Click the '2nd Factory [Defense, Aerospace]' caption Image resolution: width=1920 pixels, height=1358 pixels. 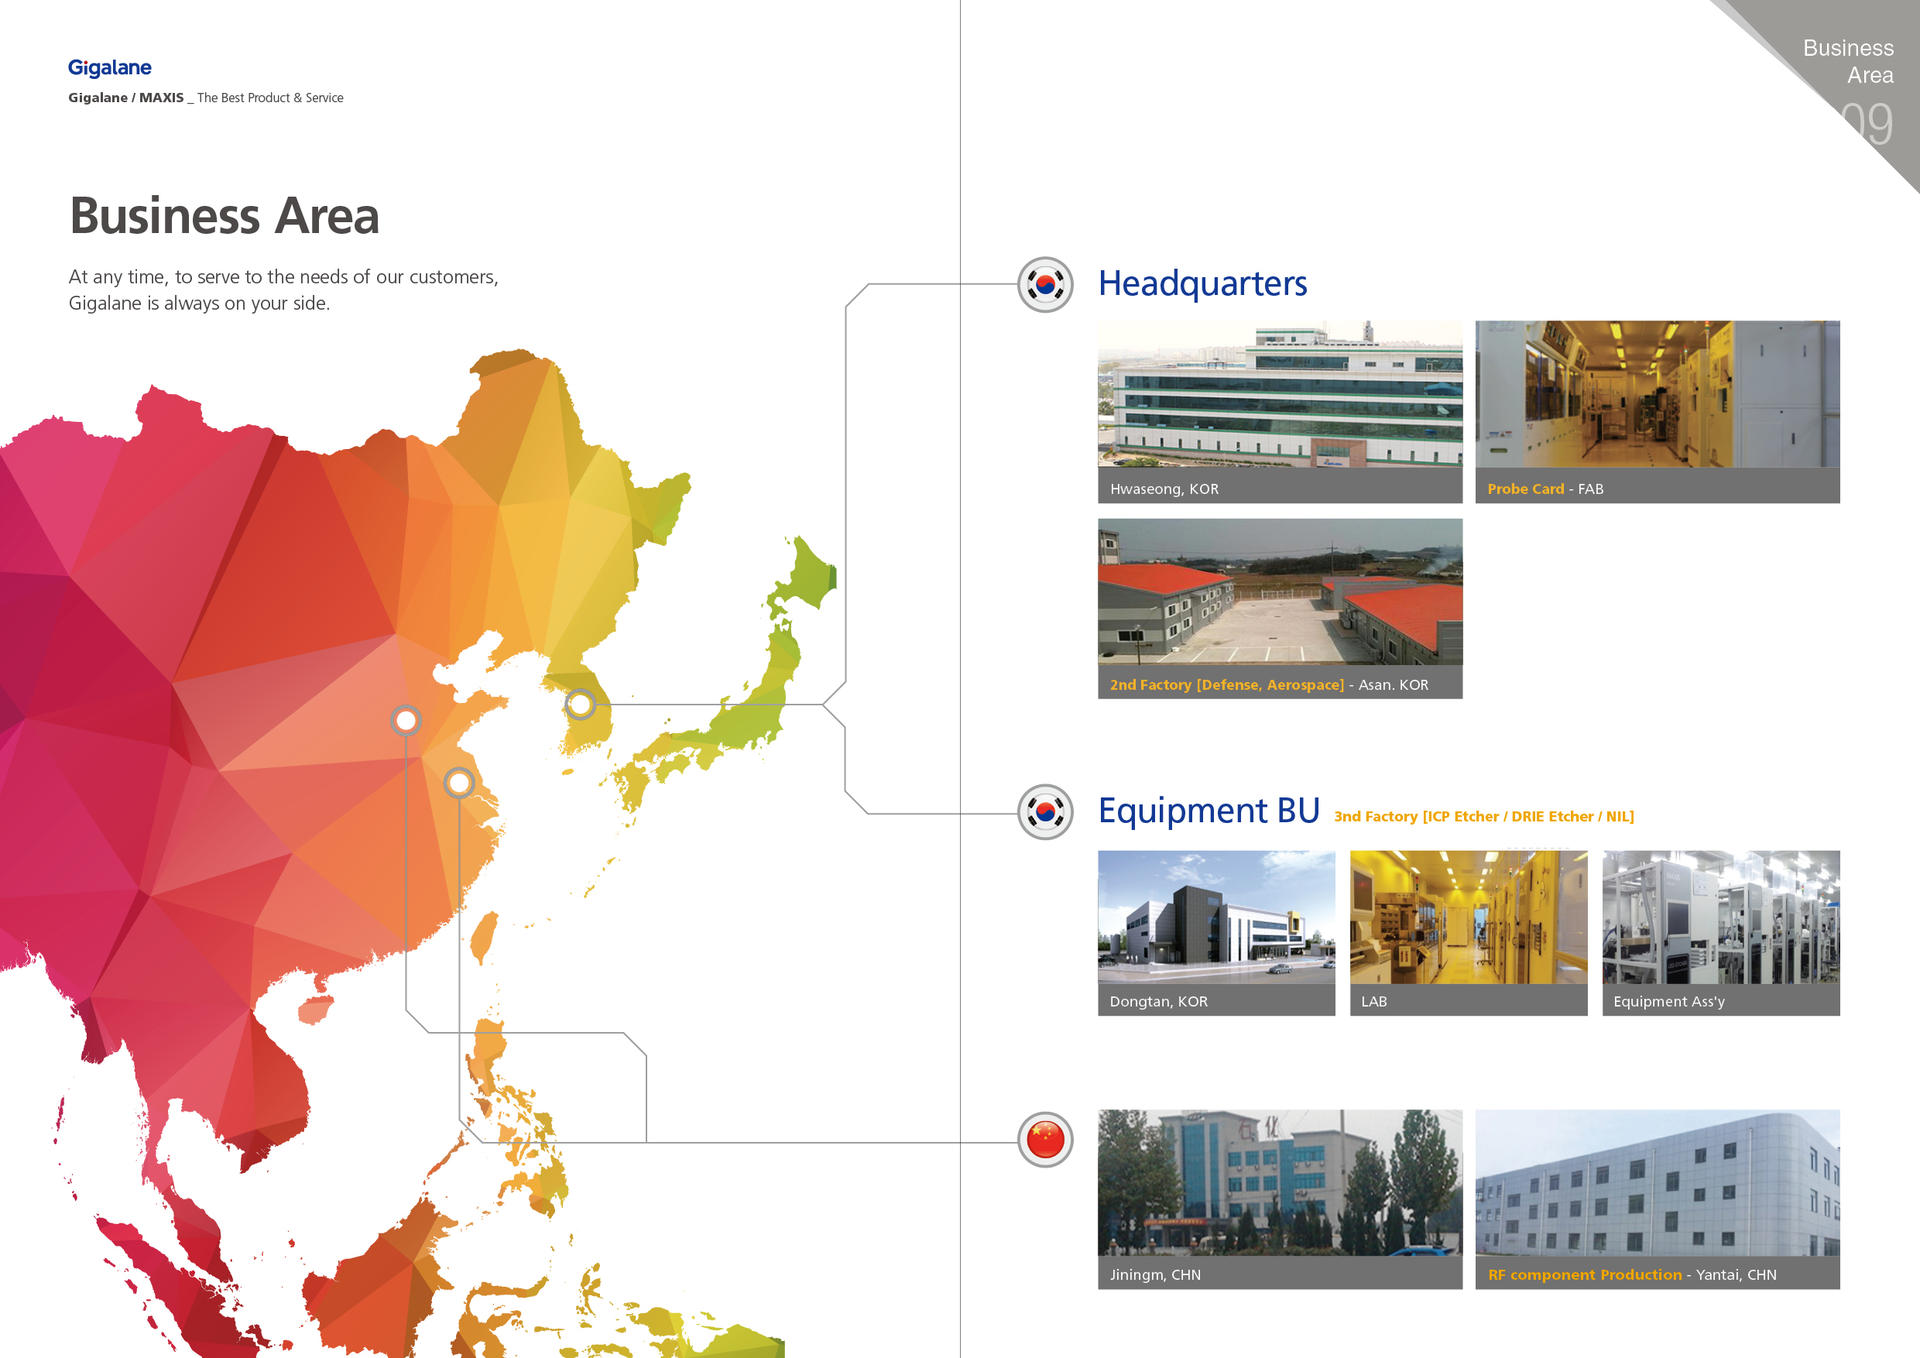(1227, 685)
